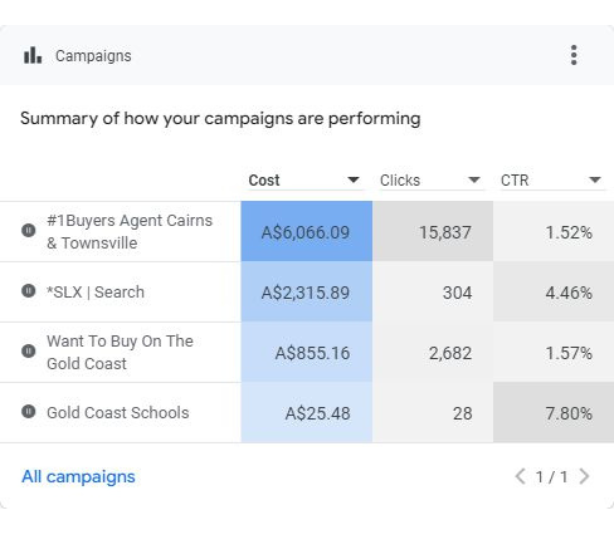Click the 7.80% CTR cell
This screenshot has height=534, width=614.
(x=553, y=412)
